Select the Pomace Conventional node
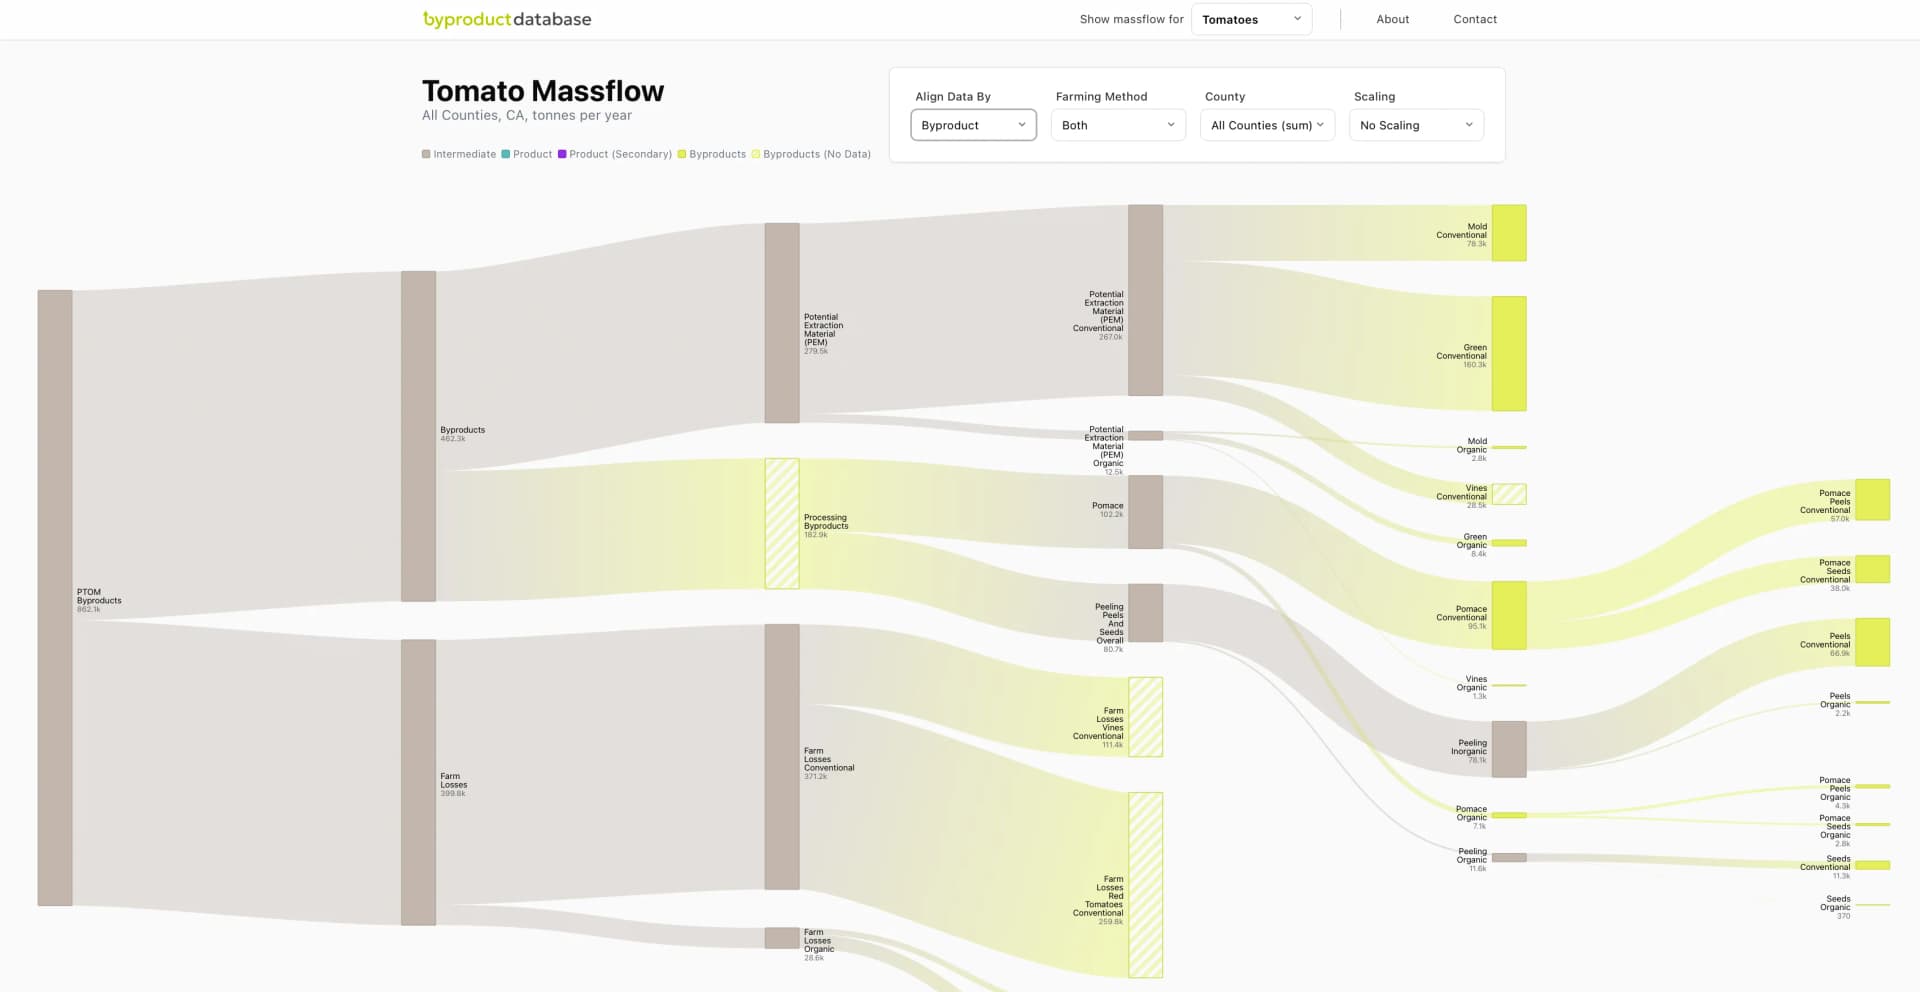 (x=1509, y=614)
